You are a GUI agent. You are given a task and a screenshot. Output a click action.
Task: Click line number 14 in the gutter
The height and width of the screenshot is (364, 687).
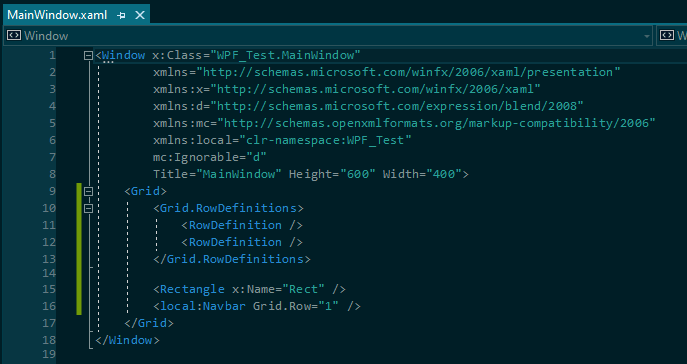[x=49, y=273]
